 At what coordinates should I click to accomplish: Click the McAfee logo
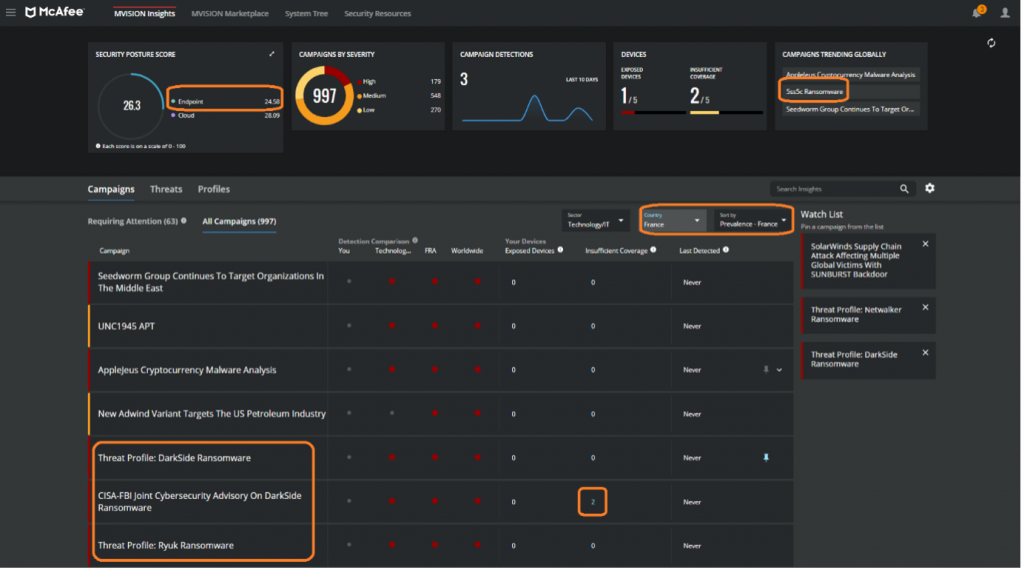click(x=55, y=12)
